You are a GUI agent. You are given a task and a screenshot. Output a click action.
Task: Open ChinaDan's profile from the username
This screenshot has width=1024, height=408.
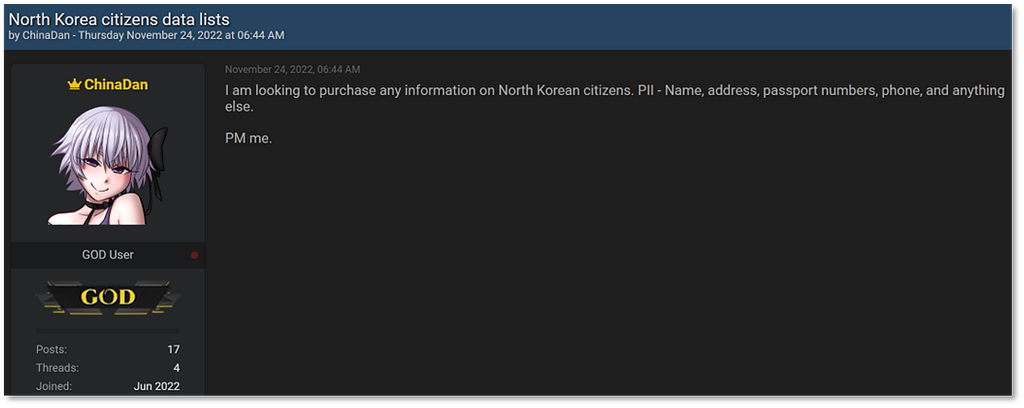(x=116, y=85)
